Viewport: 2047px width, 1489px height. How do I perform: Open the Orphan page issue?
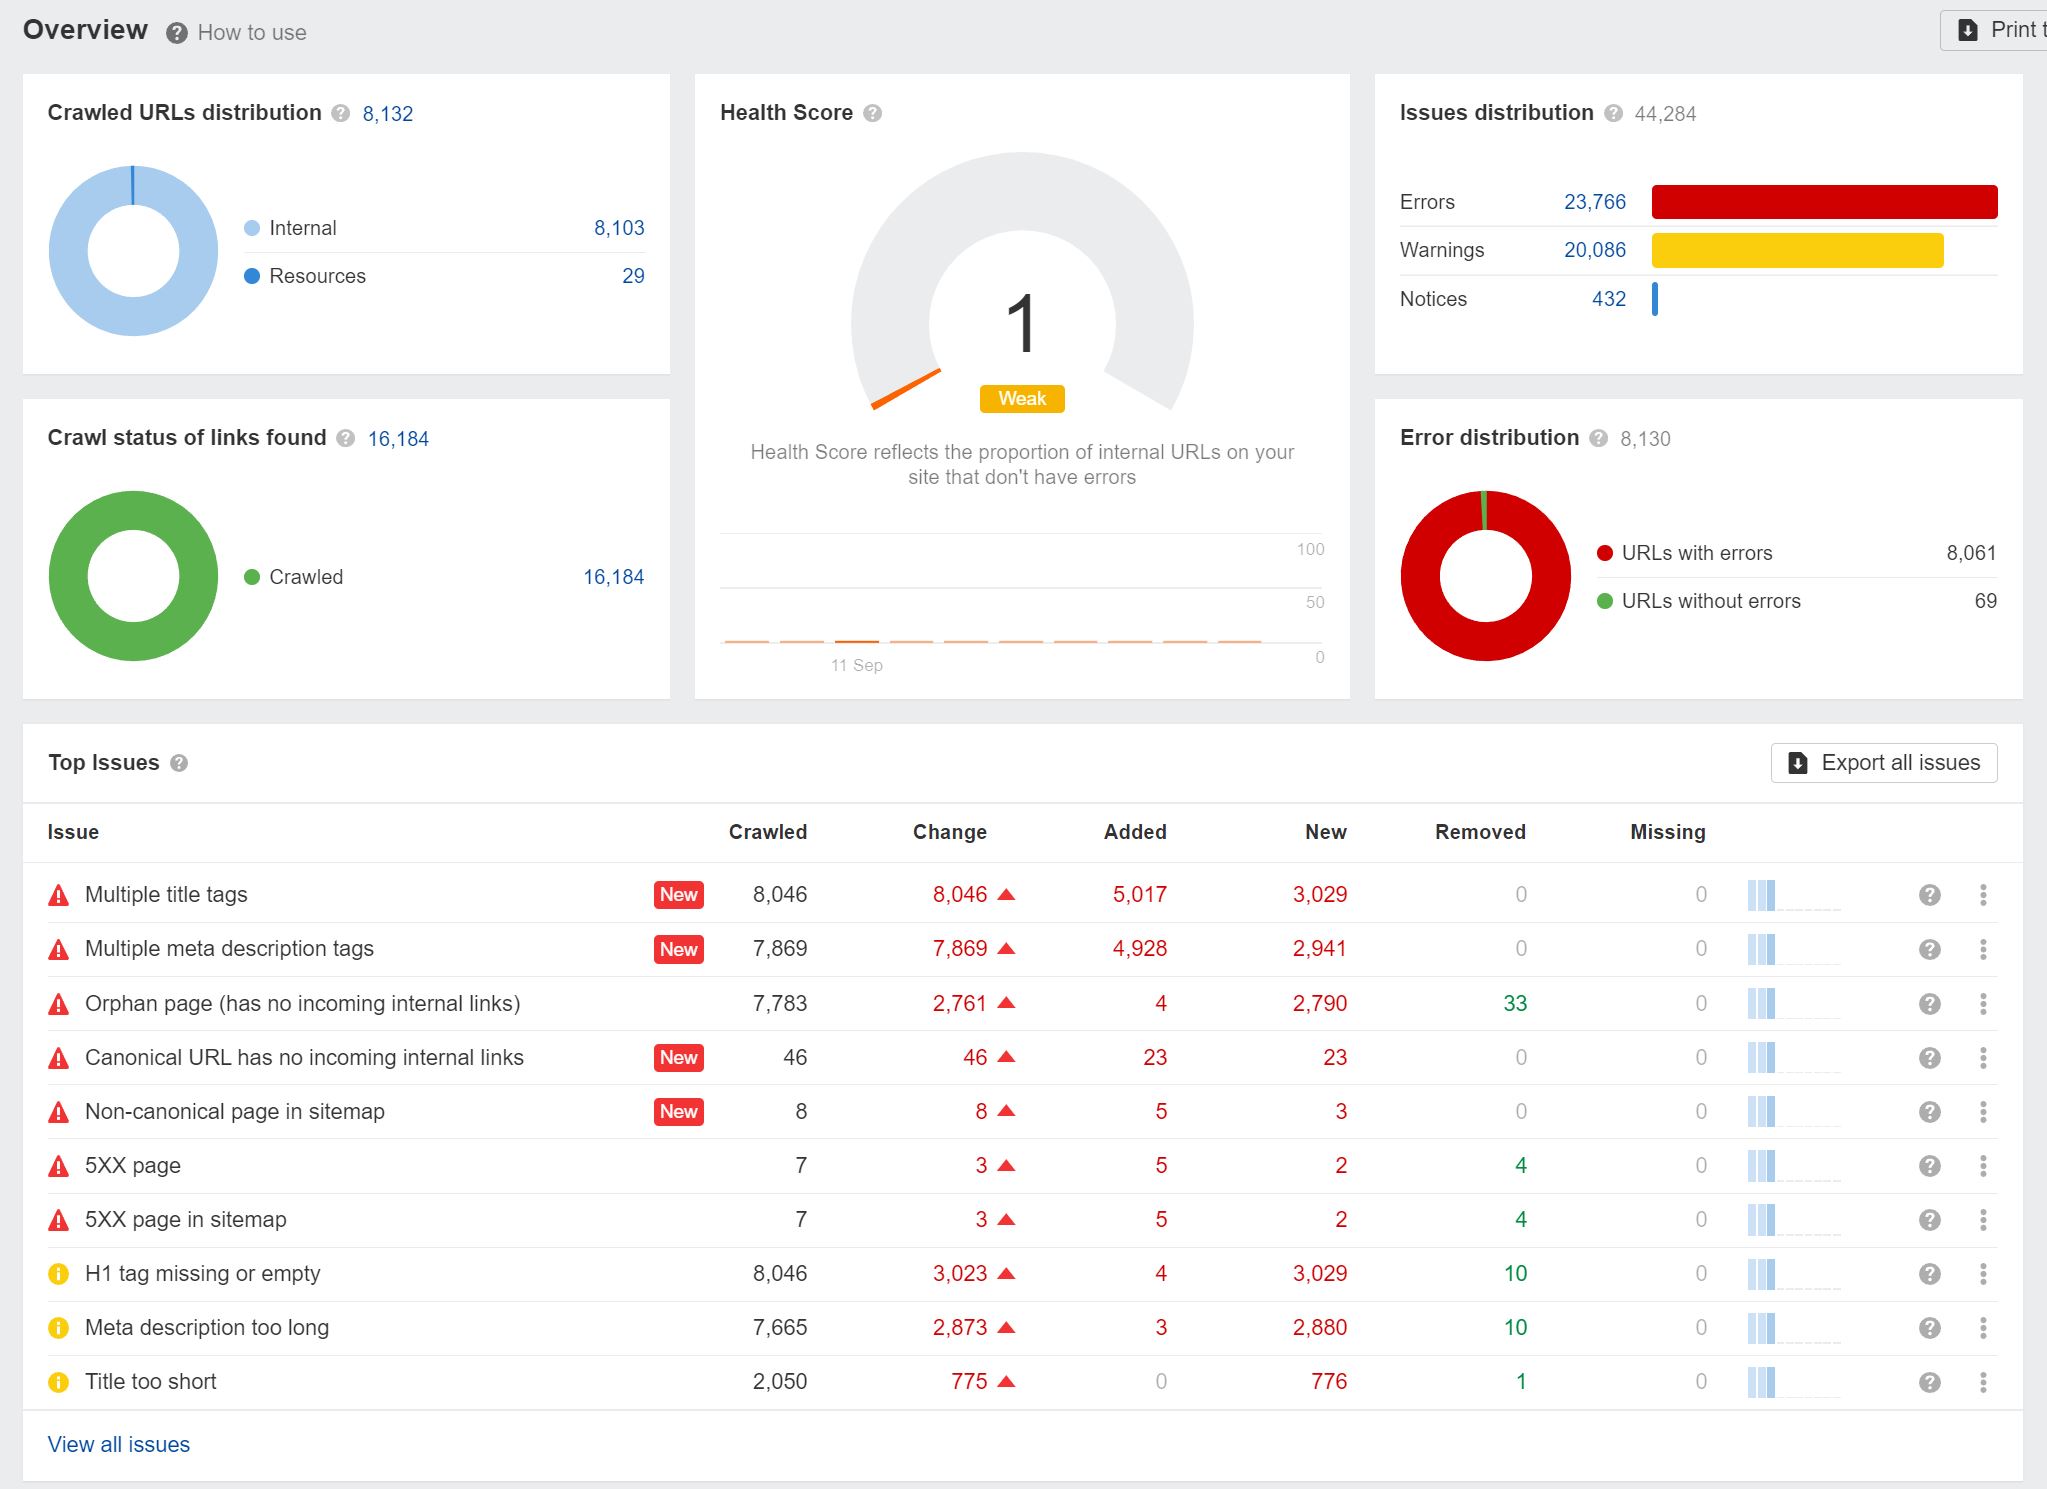[x=302, y=1004]
